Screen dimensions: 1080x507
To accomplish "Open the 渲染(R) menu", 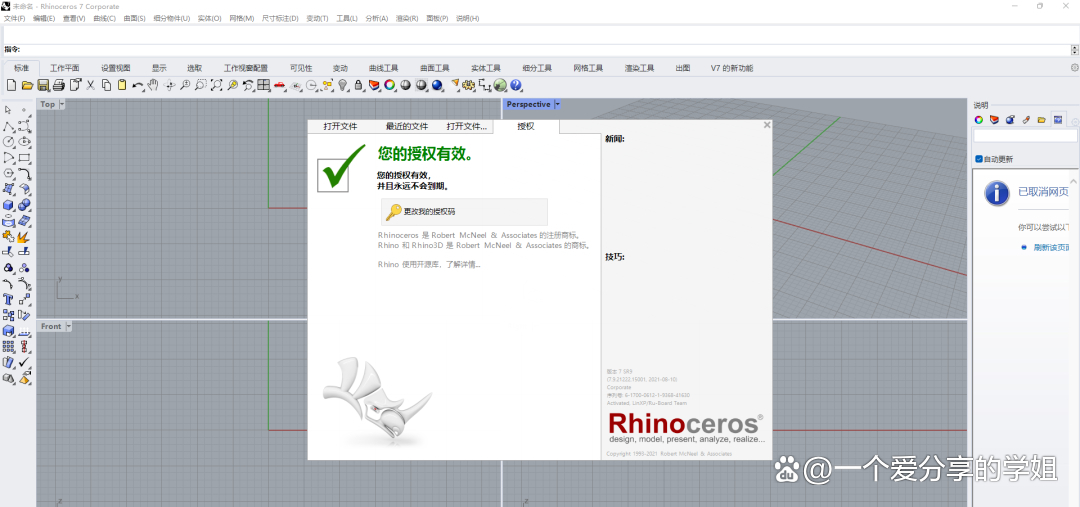I will tap(407, 18).
